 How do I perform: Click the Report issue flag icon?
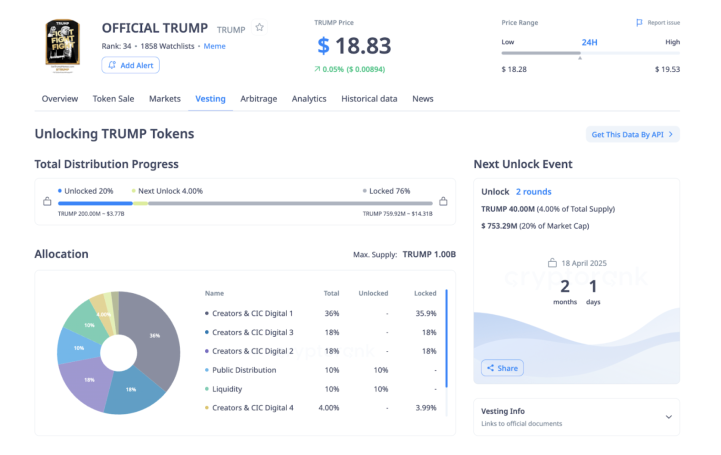tap(639, 23)
